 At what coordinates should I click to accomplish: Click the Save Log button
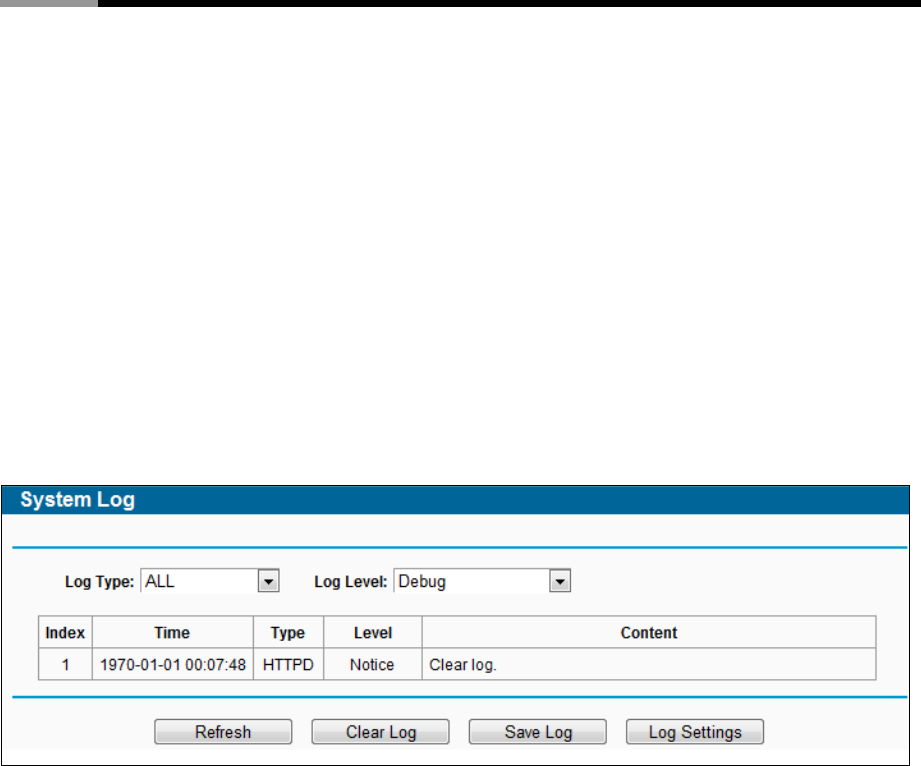click(538, 732)
